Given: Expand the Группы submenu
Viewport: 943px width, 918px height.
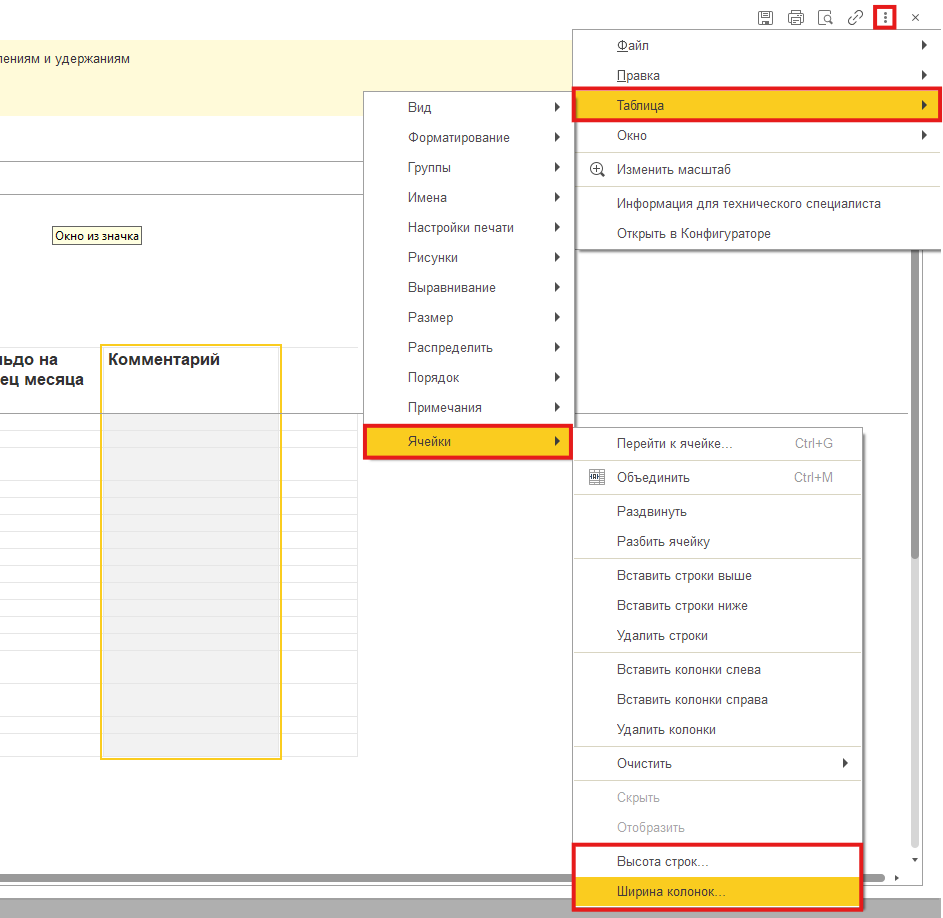Looking at the screenshot, I should coord(469,167).
